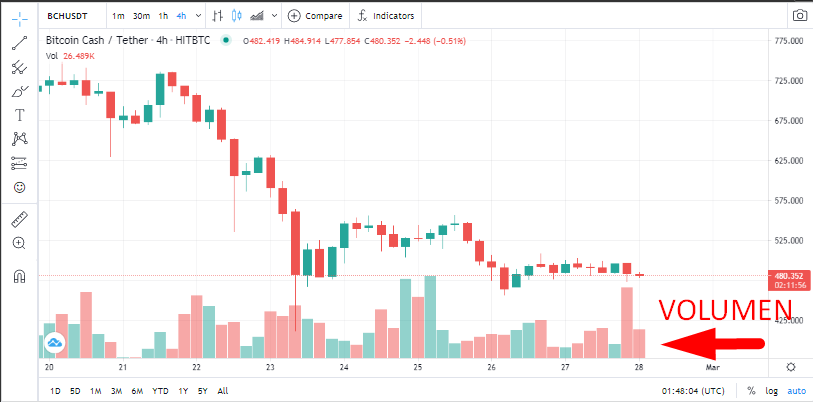This screenshot has width=813, height=402.
Task: Toggle percent scale on the price axis
Action: tap(751, 391)
